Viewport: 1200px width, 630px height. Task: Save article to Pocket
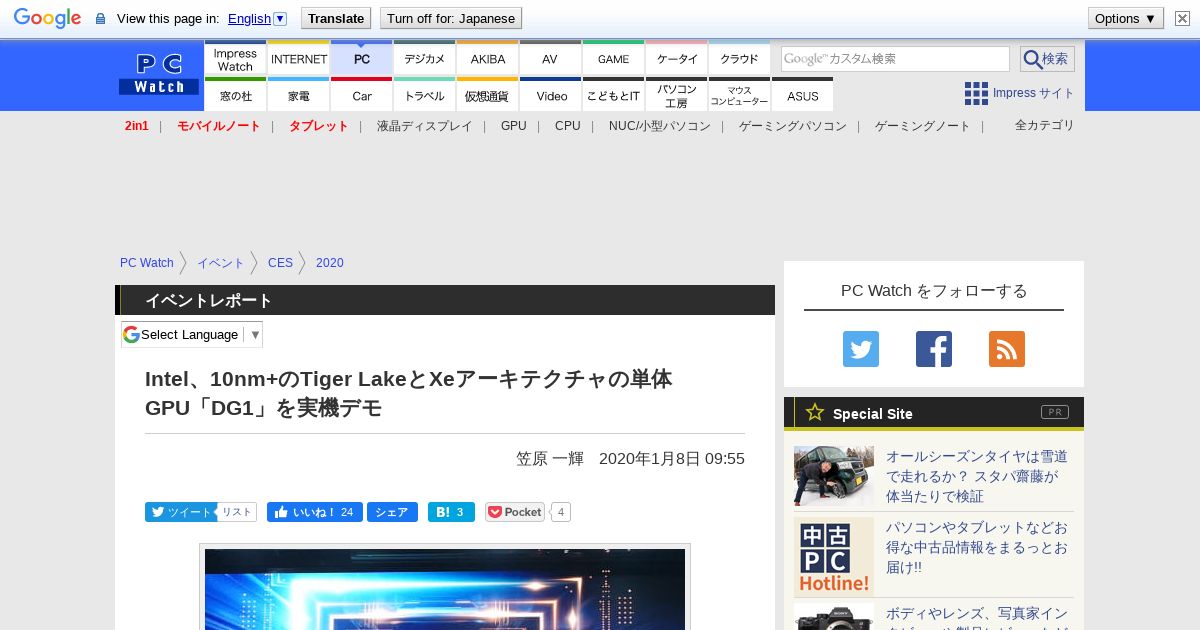[x=515, y=512]
